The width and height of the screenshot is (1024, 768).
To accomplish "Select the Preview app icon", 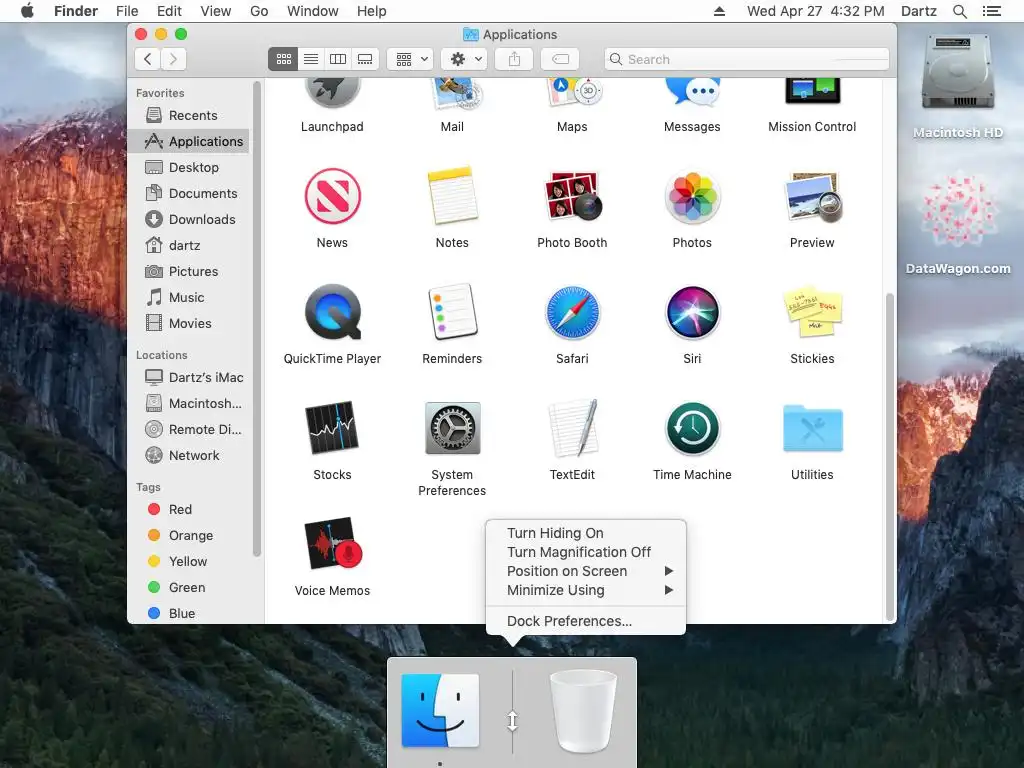I will pos(812,197).
